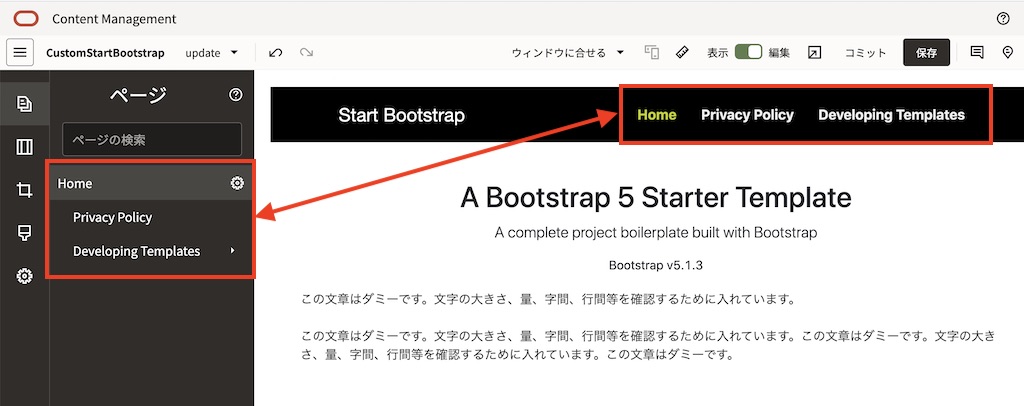The height and width of the screenshot is (406, 1024).
Task: Click the コミット commit button
Action: (x=865, y=52)
